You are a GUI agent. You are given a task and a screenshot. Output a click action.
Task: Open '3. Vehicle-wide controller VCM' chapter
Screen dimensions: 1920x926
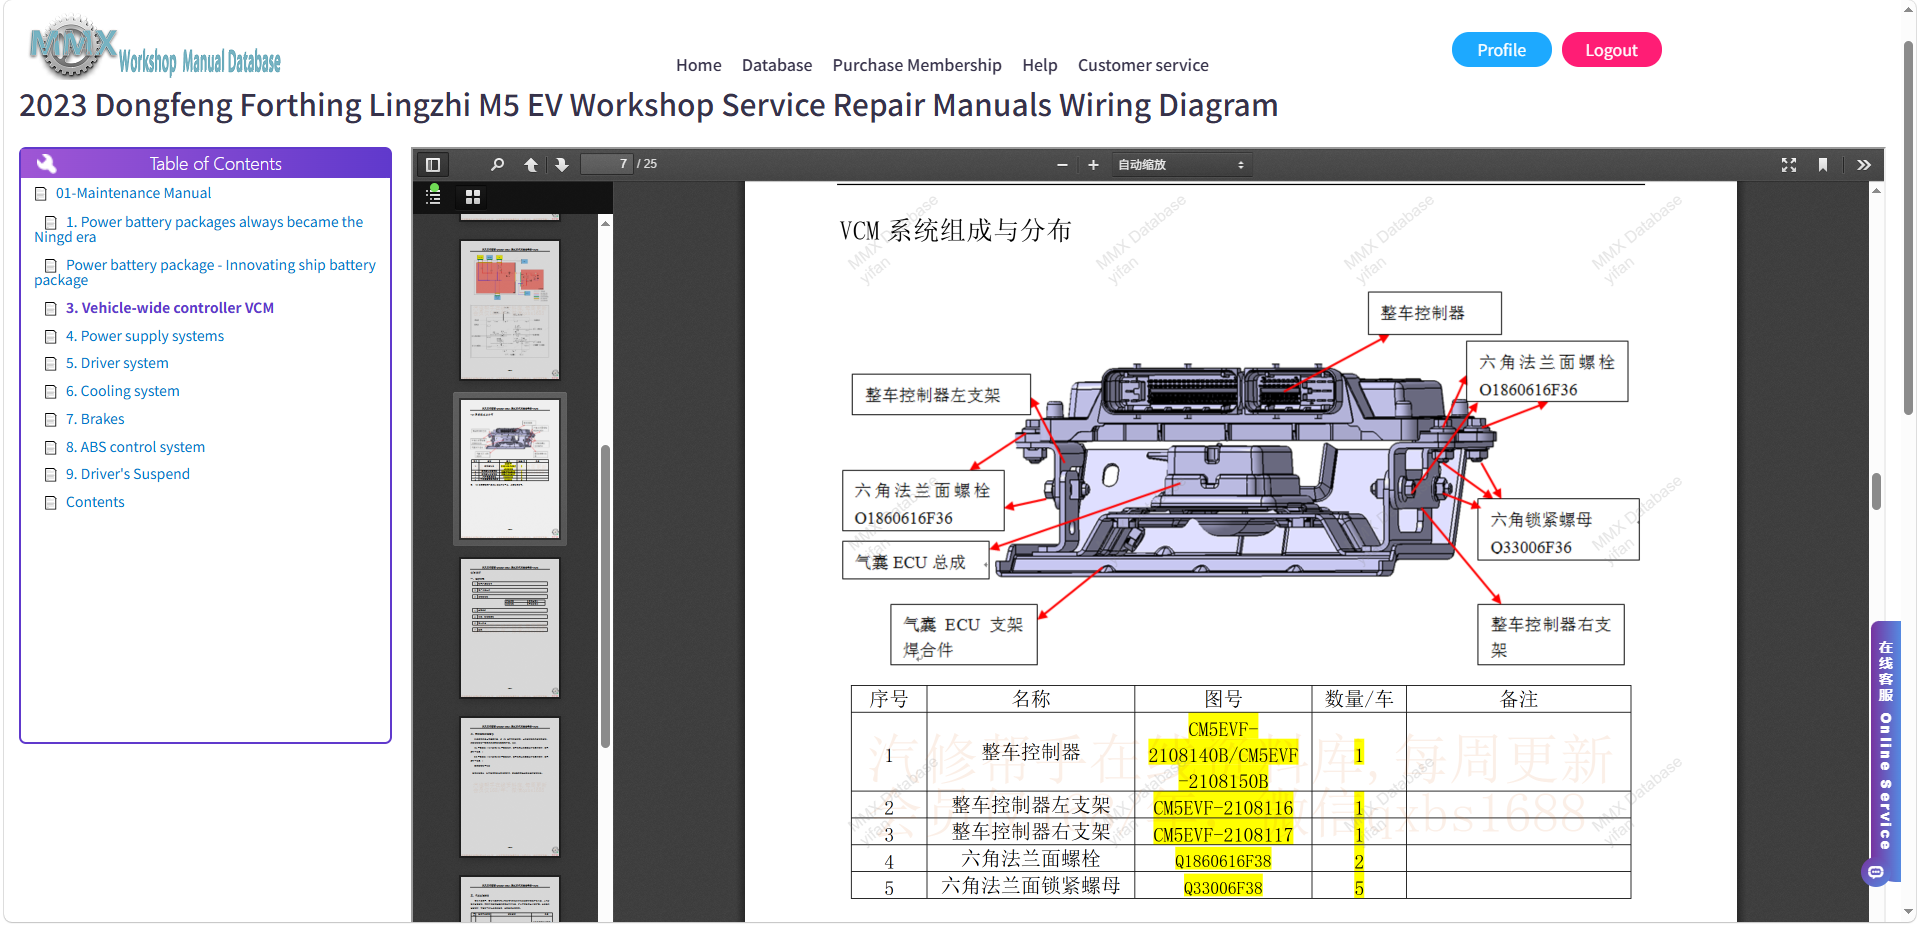[170, 308]
